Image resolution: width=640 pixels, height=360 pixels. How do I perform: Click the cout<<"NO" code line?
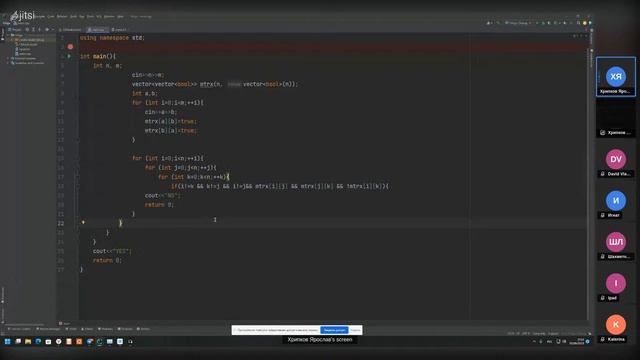pyautogui.click(x=162, y=196)
